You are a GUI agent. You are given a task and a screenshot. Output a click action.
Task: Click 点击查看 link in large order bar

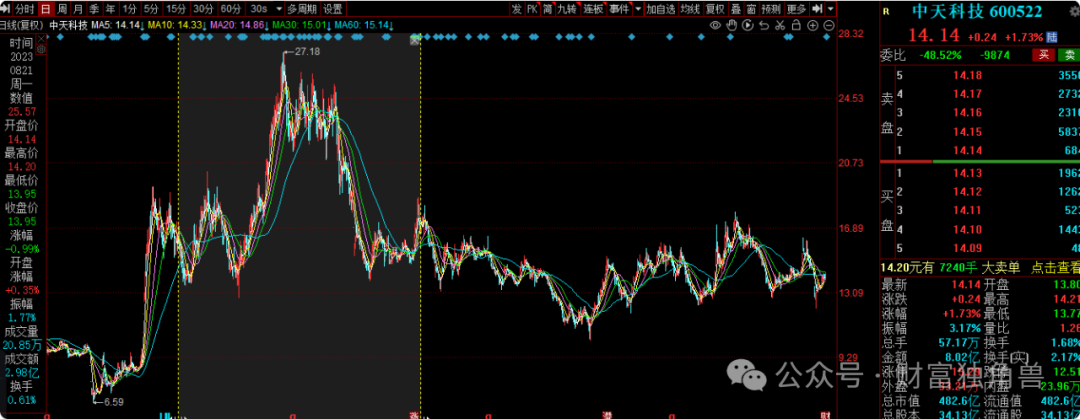(x=1055, y=266)
